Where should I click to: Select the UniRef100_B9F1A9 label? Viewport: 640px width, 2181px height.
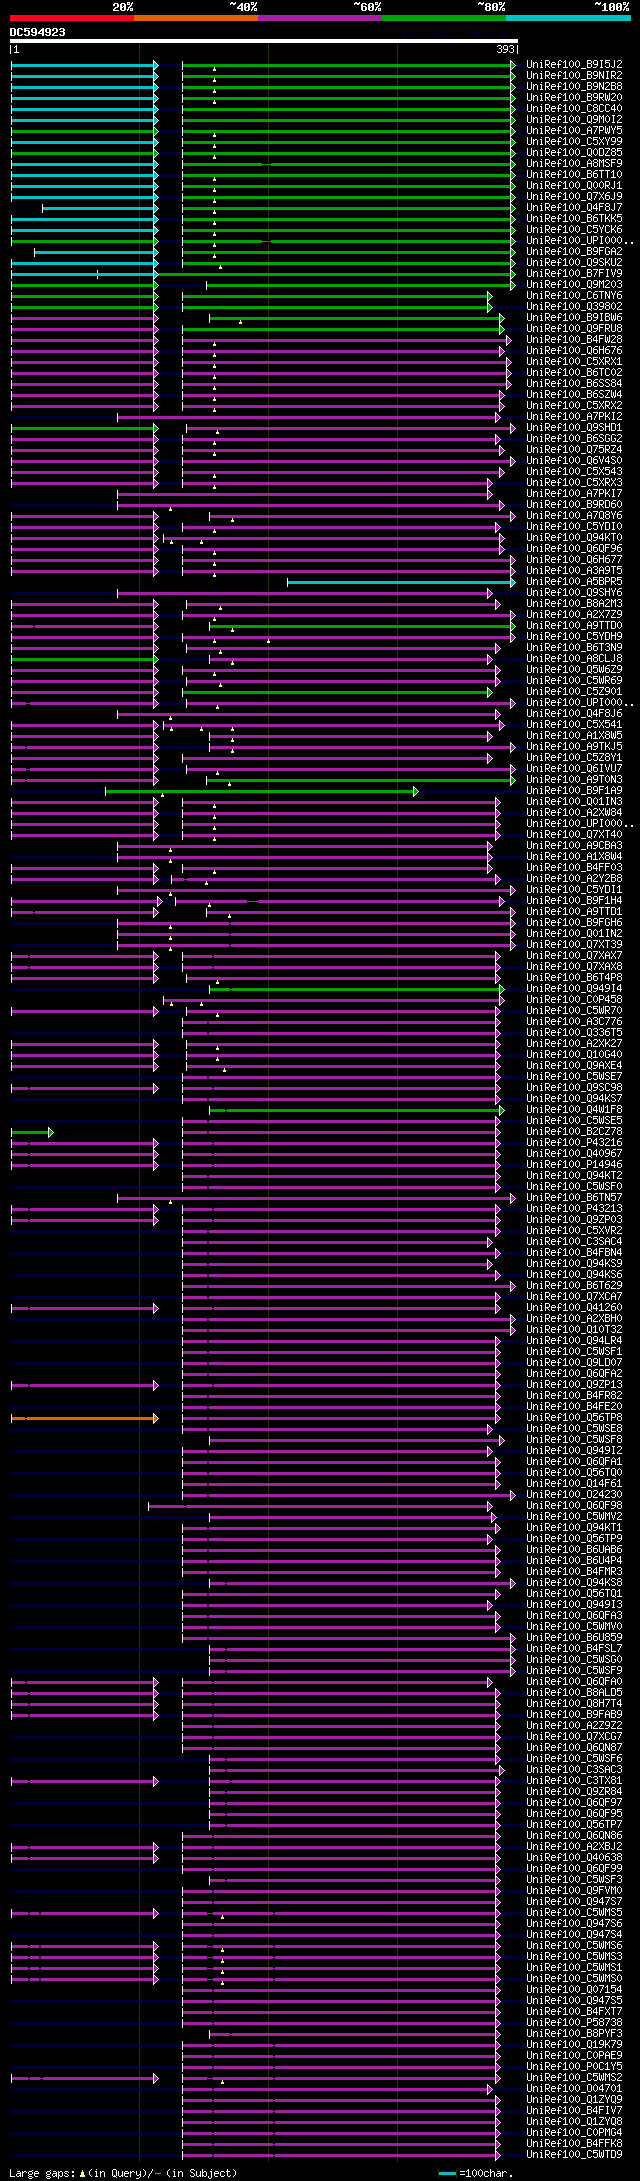click(574, 790)
